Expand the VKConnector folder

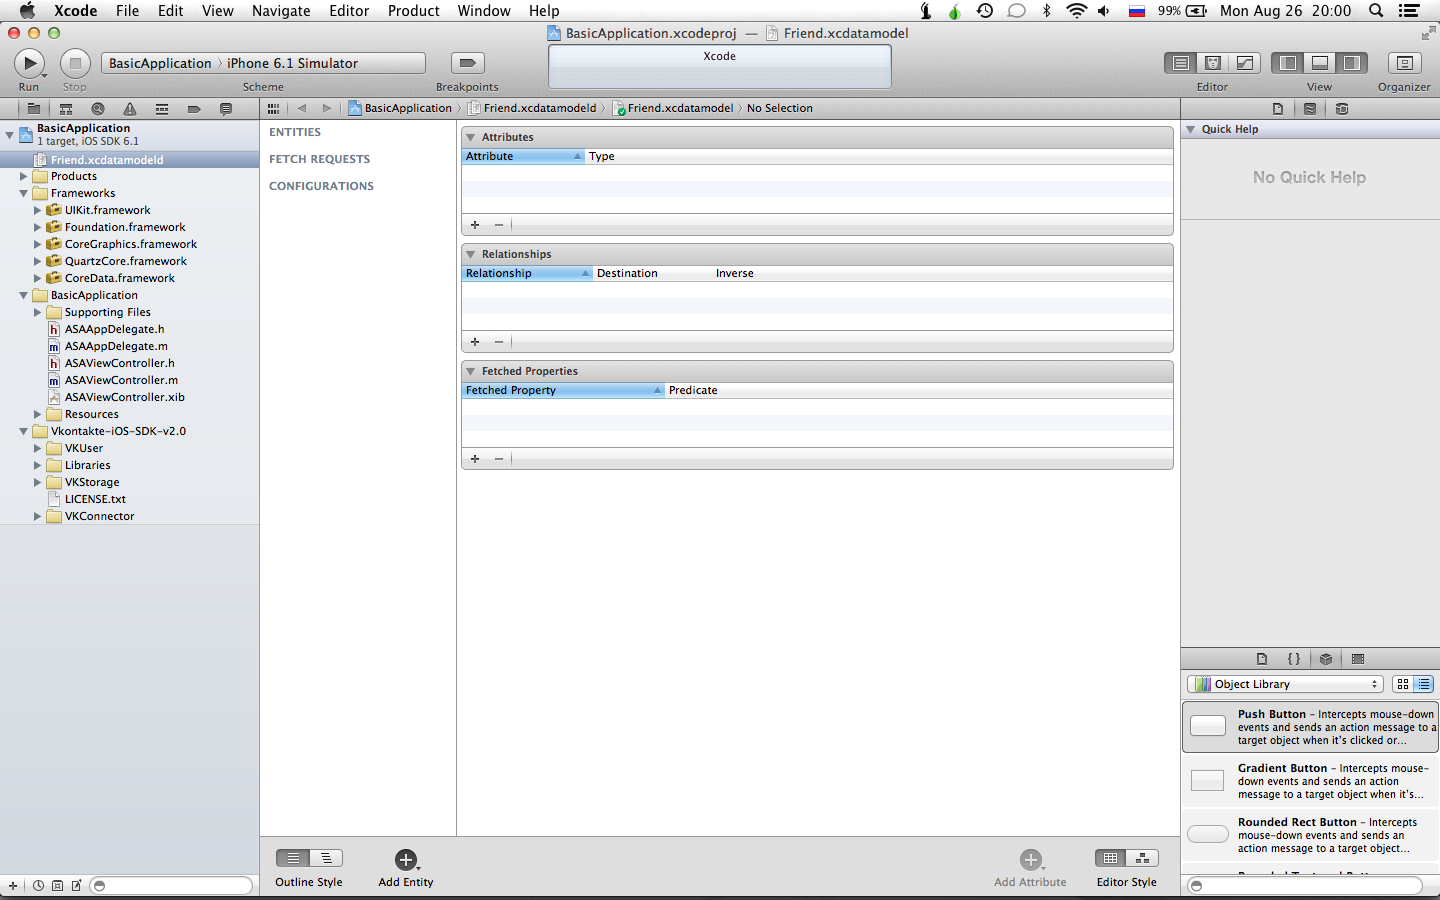point(37,516)
